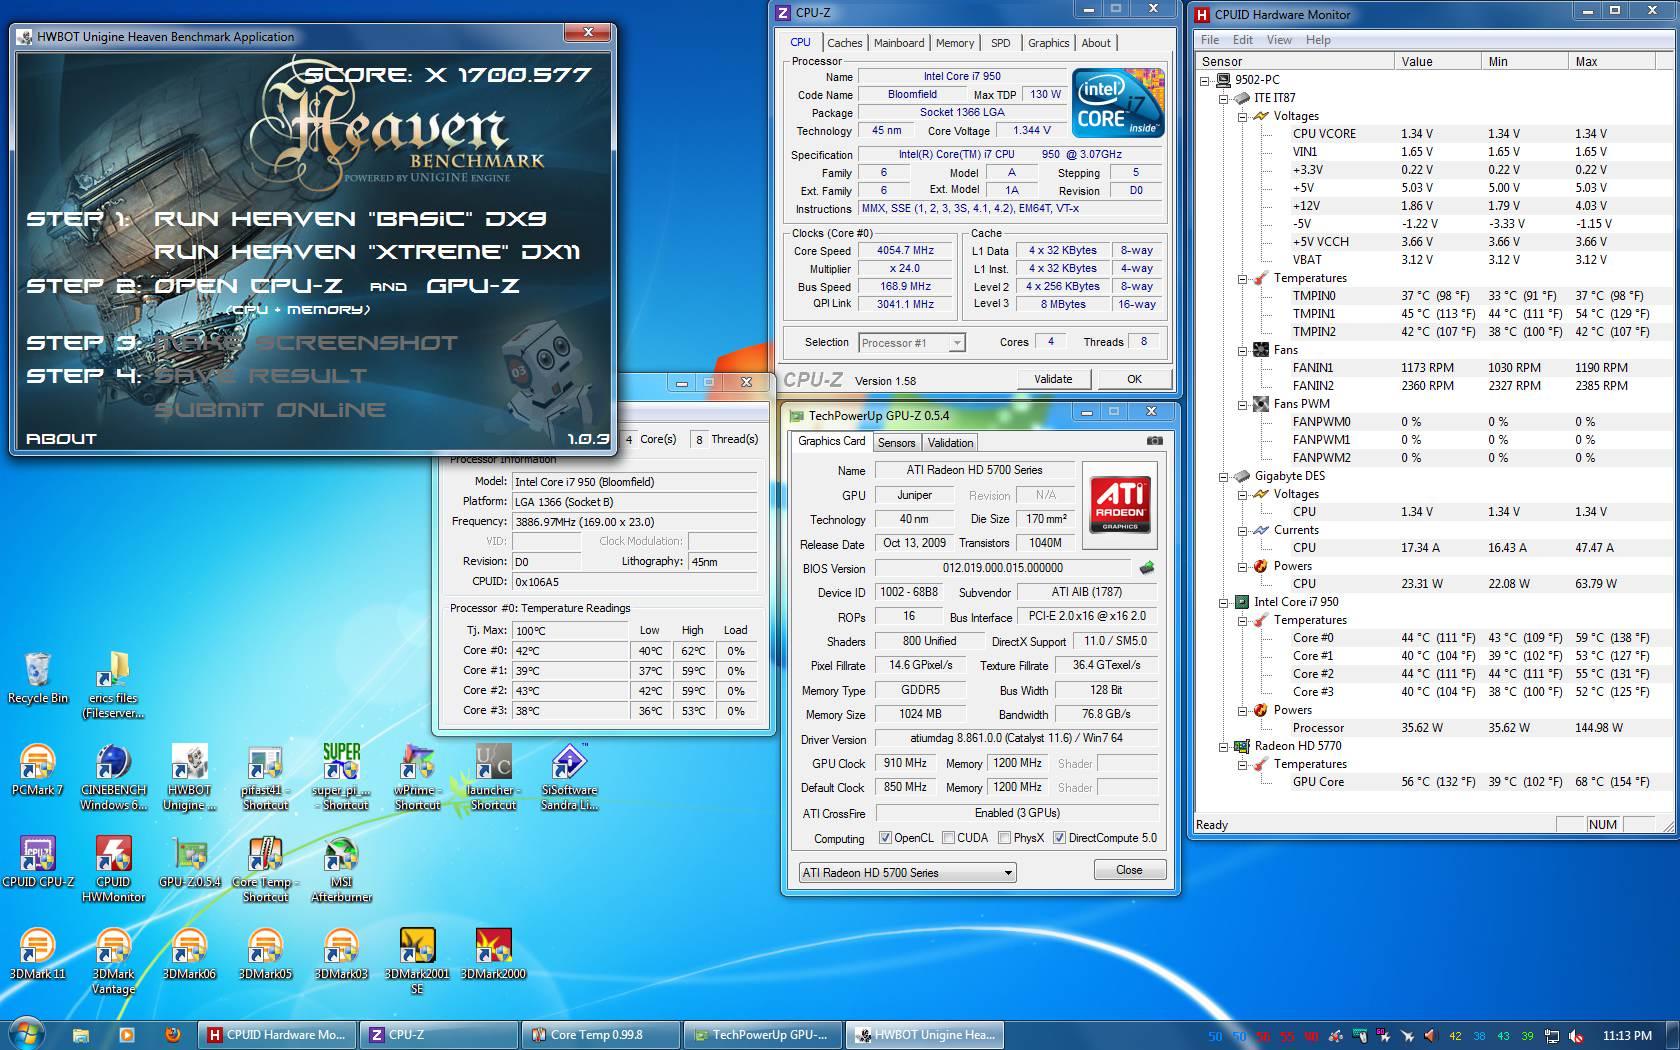Open super pi shortcut icon

[341, 777]
